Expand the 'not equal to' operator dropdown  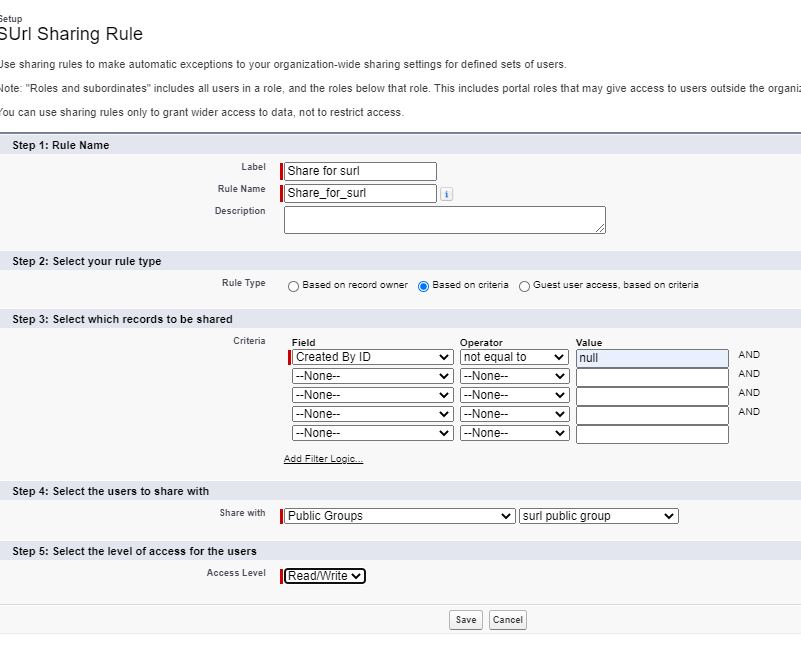coord(514,357)
